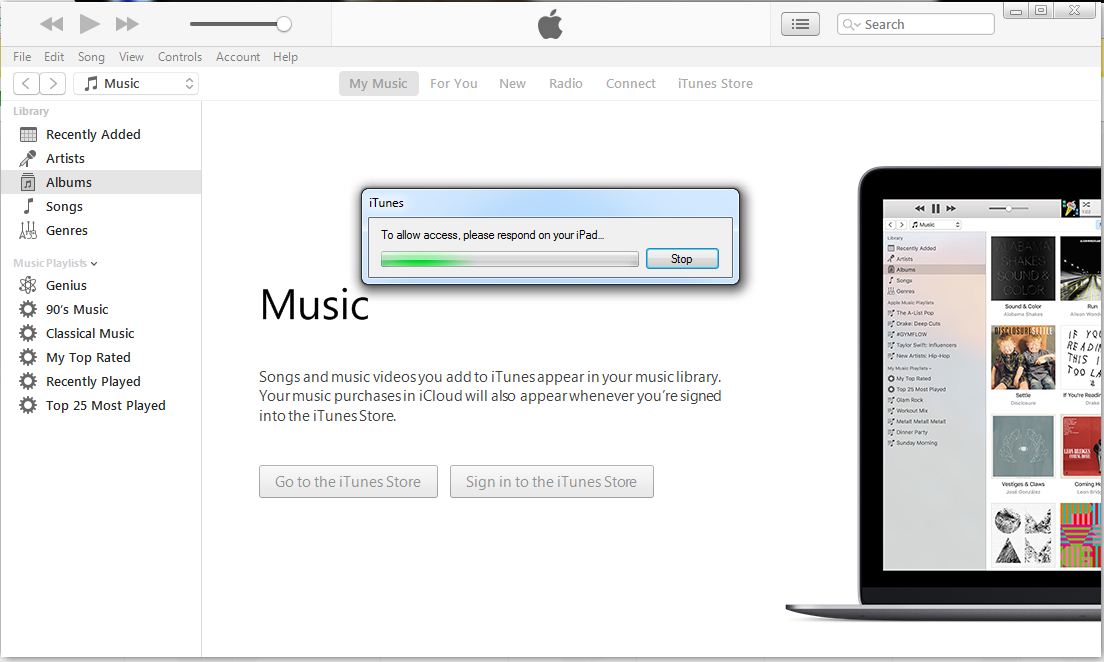Screen dimensions: 1104x662
Task: Open the Edit menu
Action: (54, 56)
